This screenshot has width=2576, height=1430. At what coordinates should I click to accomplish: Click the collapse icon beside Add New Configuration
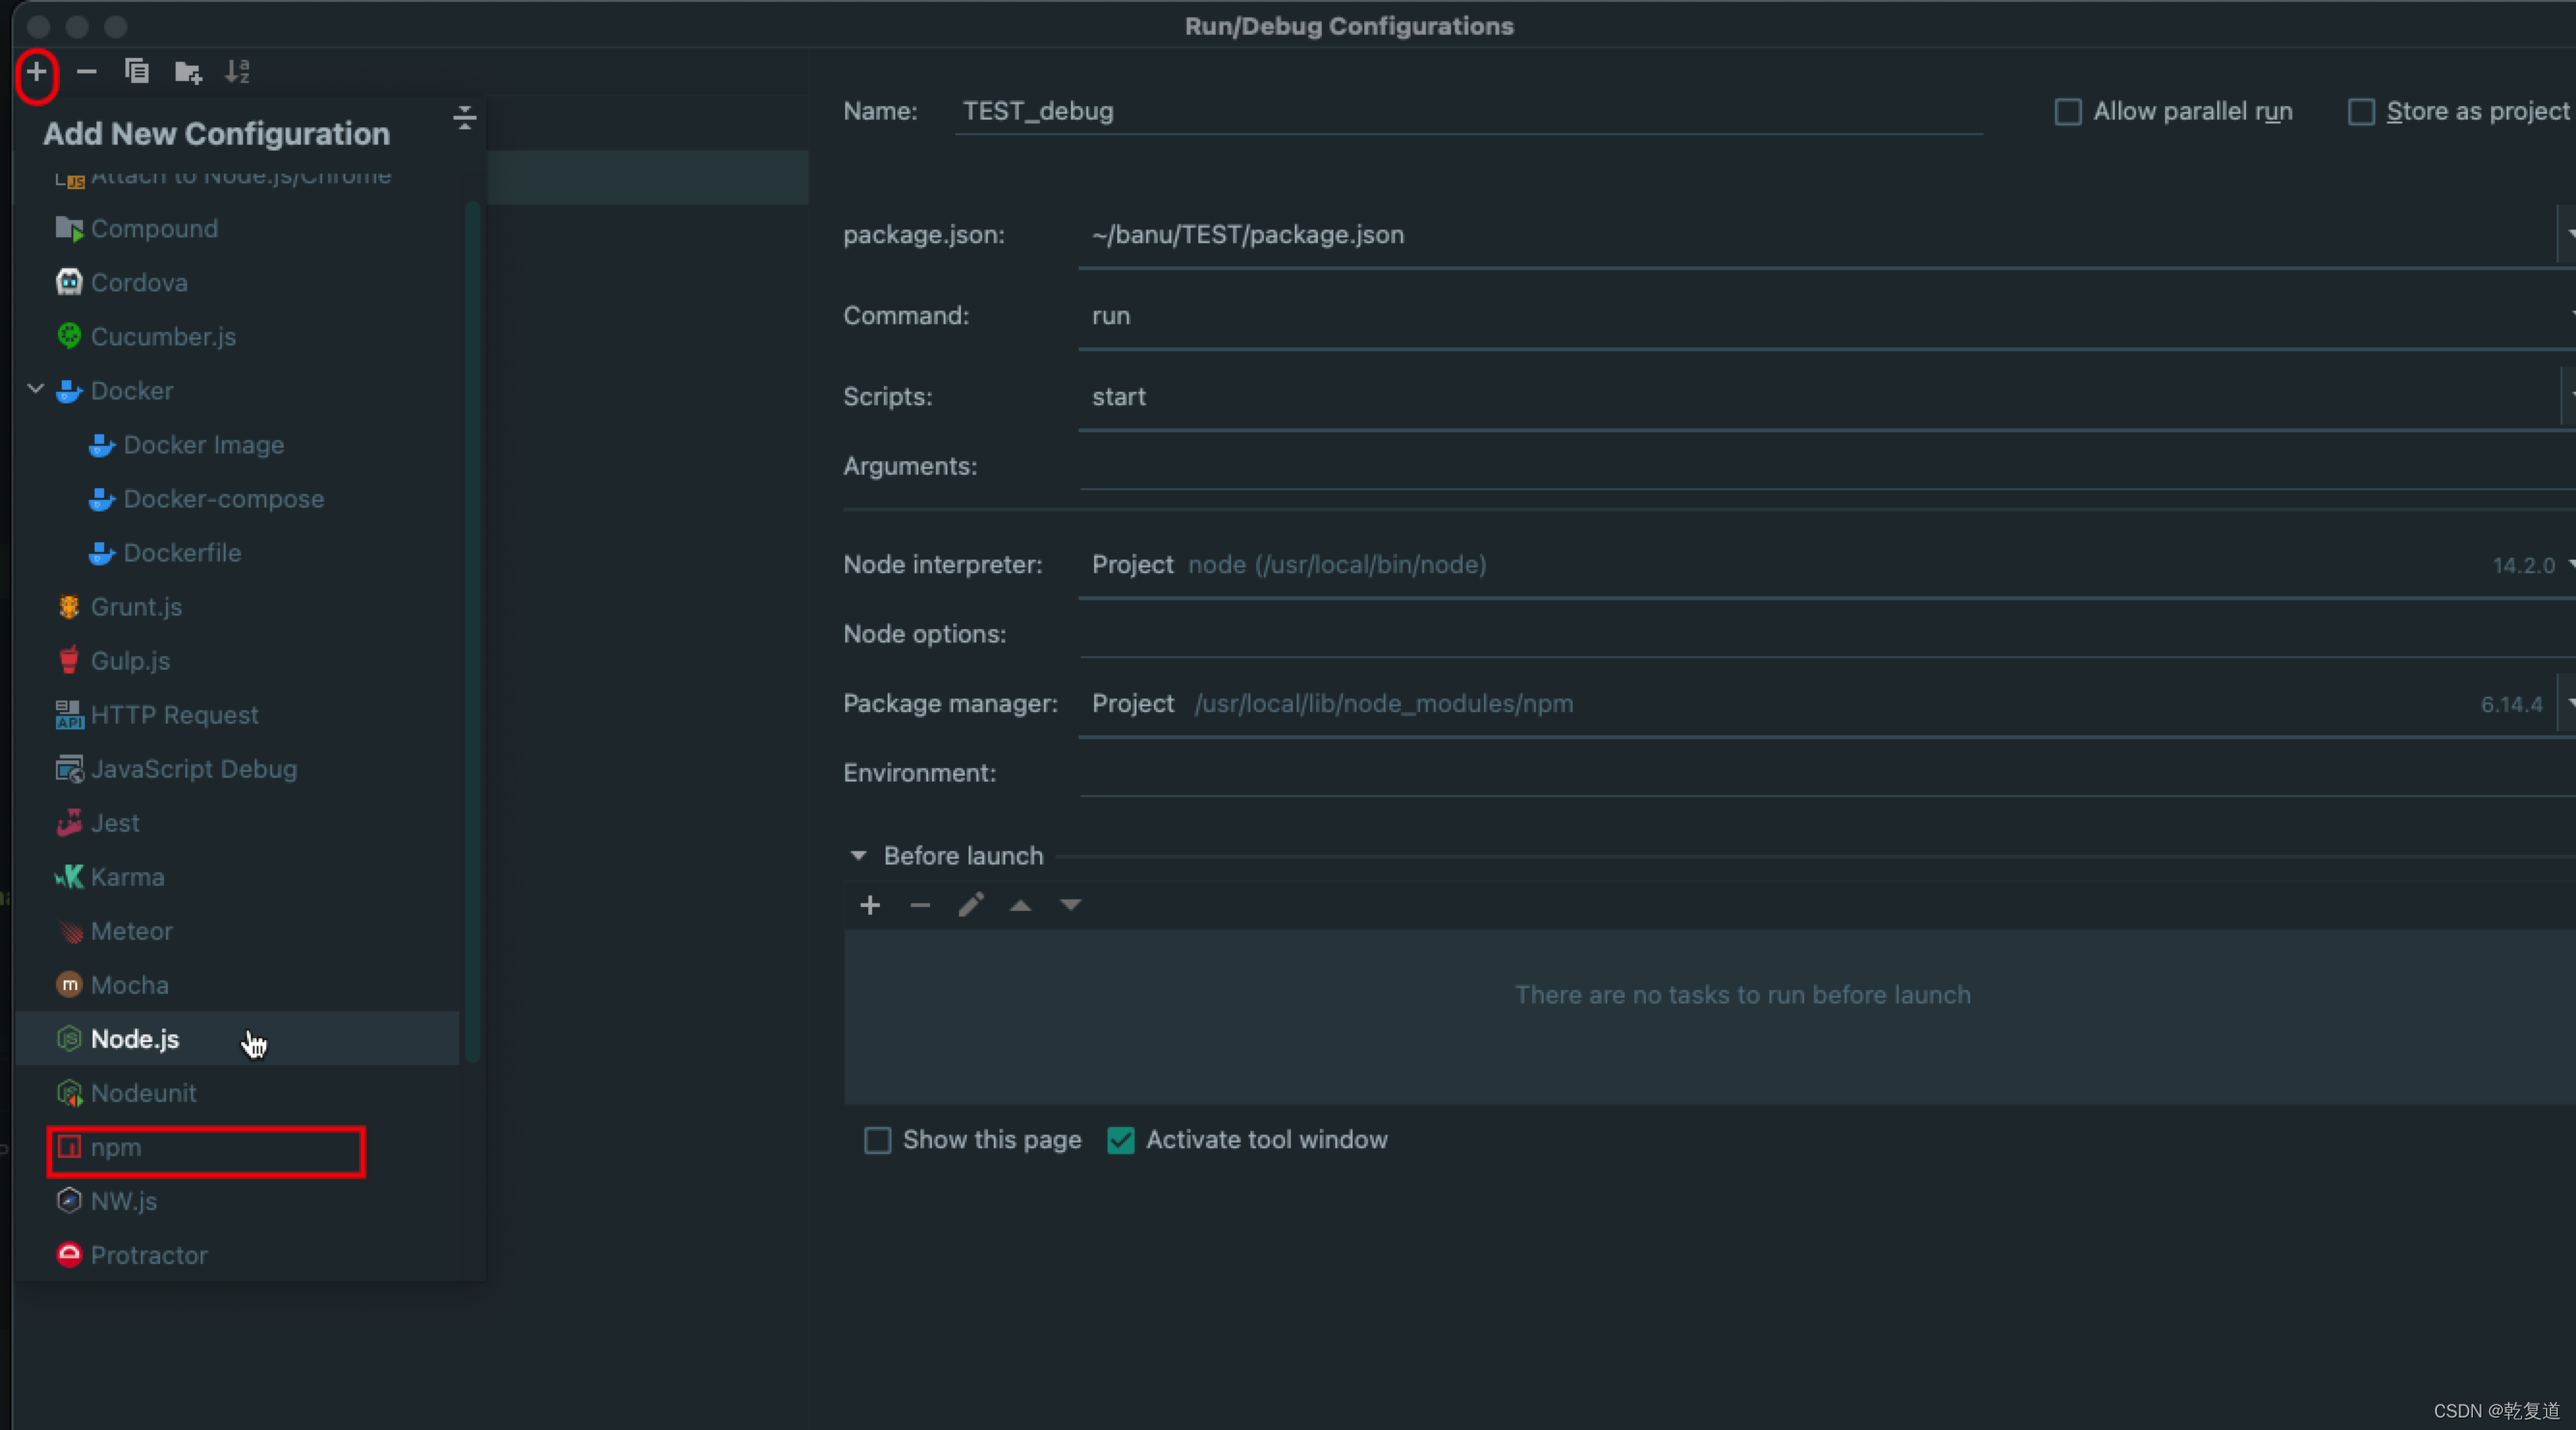tap(464, 118)
